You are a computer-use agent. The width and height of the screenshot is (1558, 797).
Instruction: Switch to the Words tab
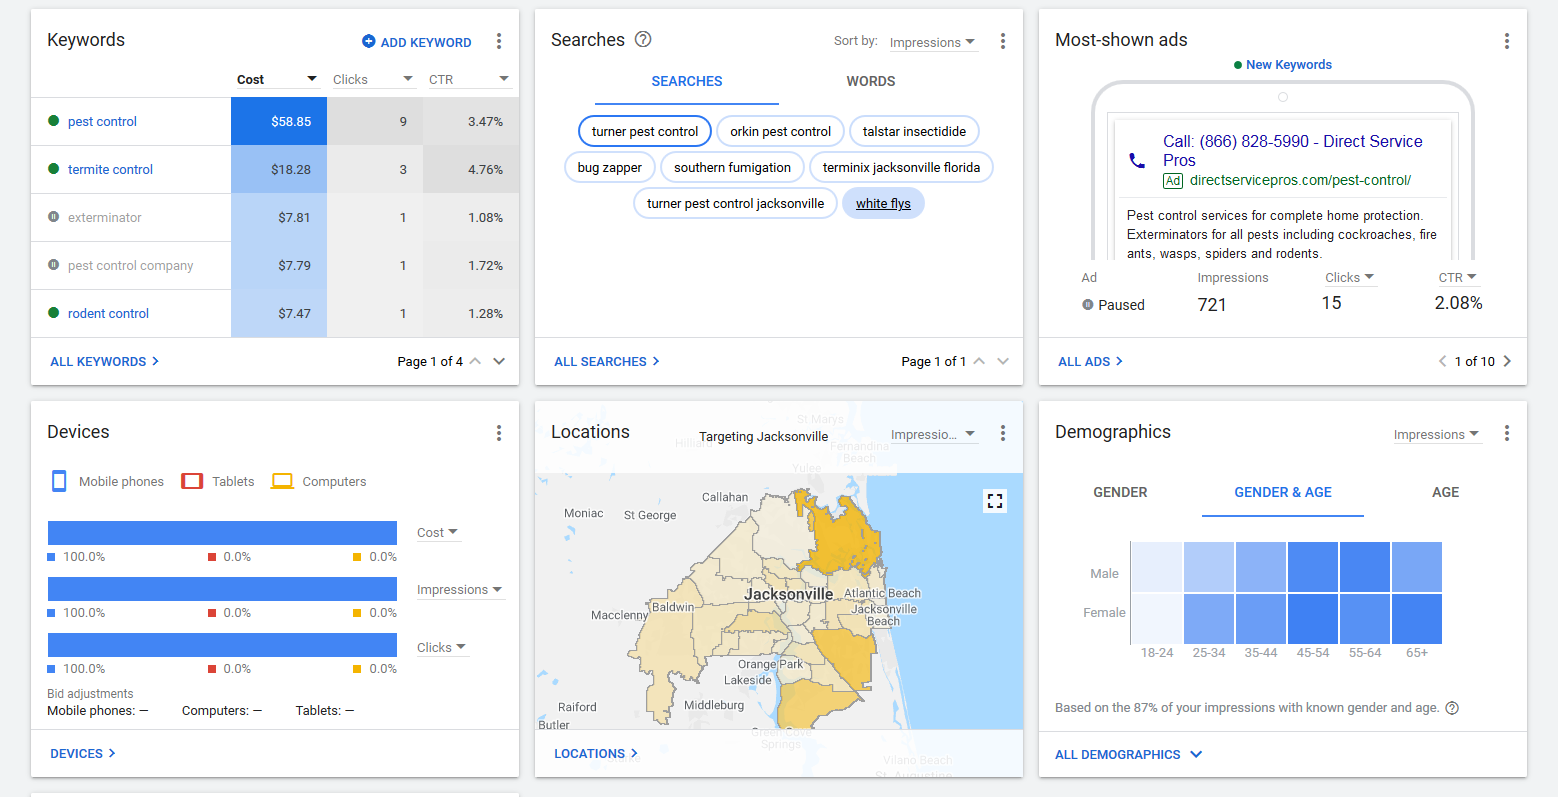click(870, 81)
